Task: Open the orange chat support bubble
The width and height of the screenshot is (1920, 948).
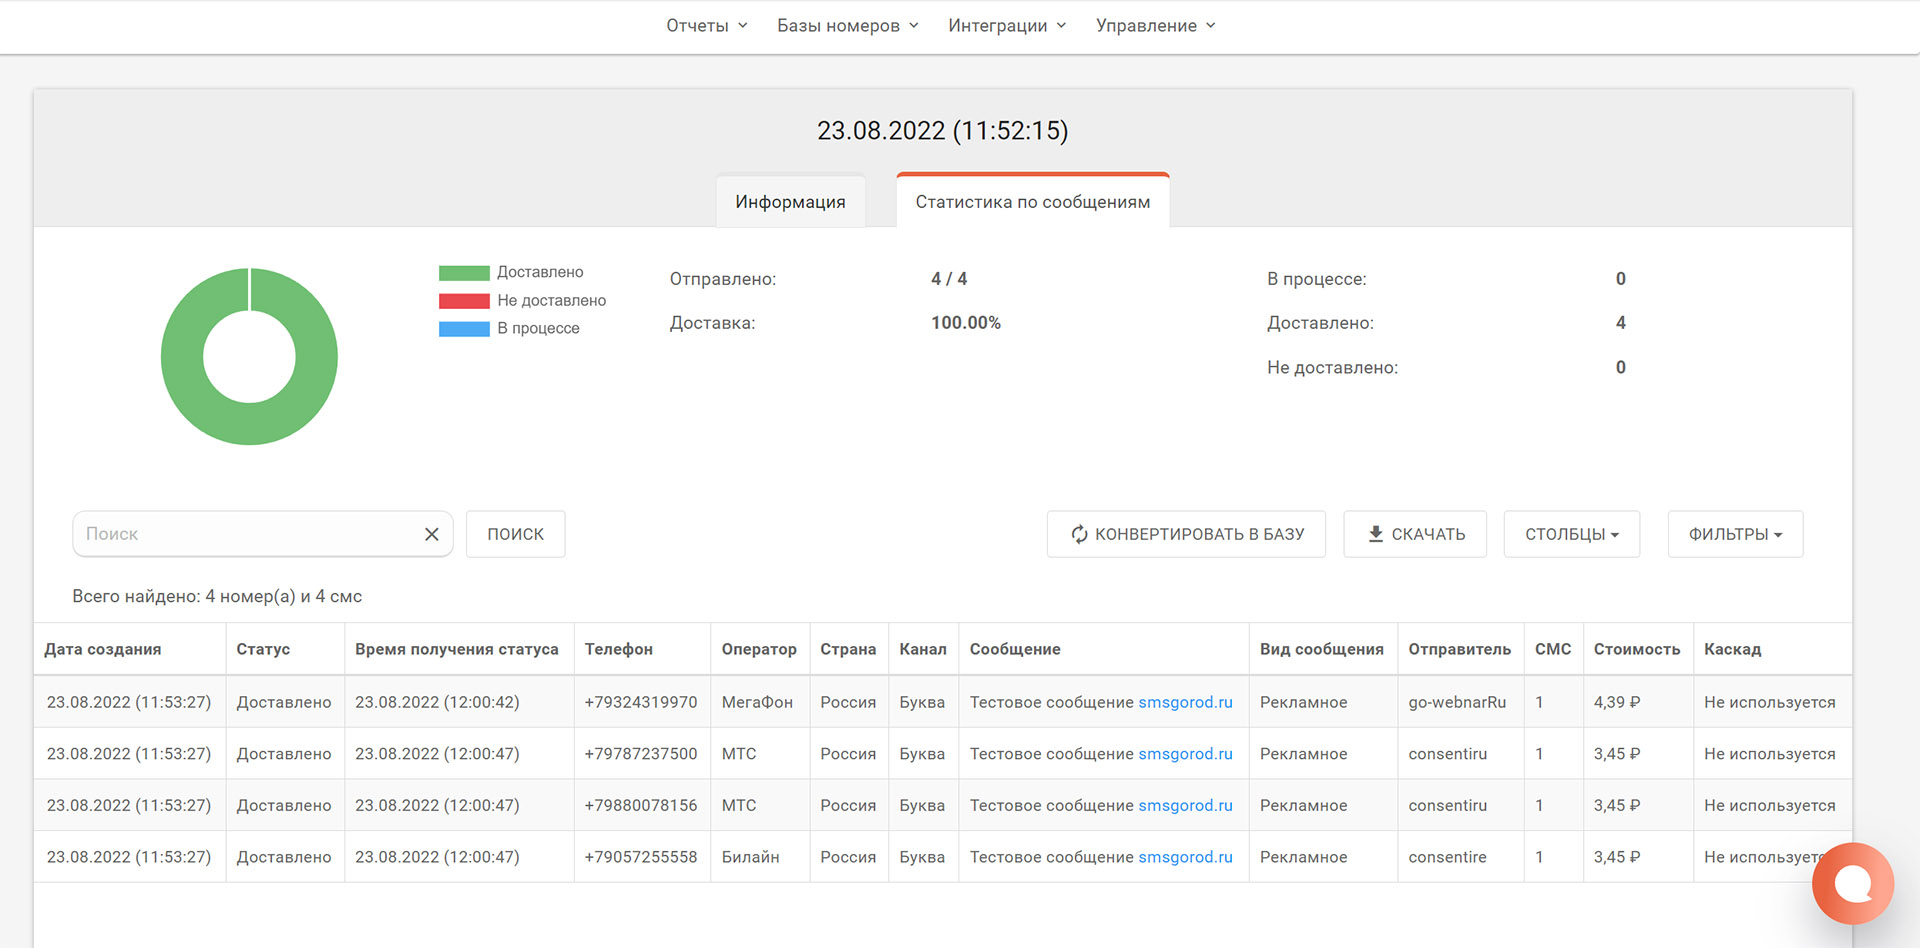Action: pos(1852,884)
